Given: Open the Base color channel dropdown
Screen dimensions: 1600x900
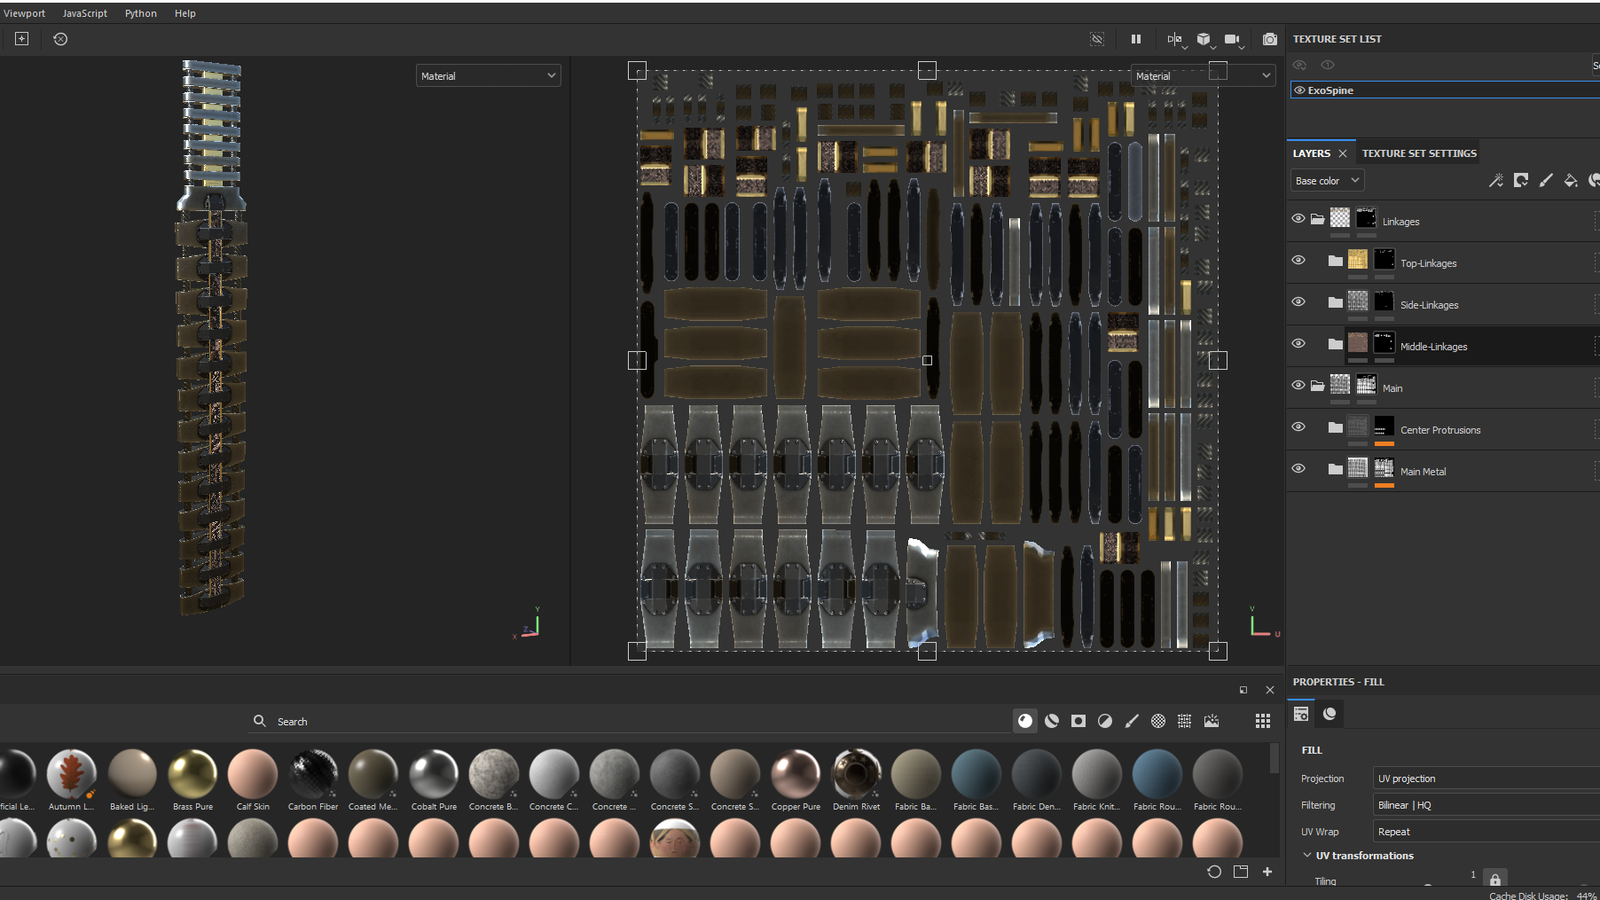Looking at the screenshot, I should (1326, 180).
